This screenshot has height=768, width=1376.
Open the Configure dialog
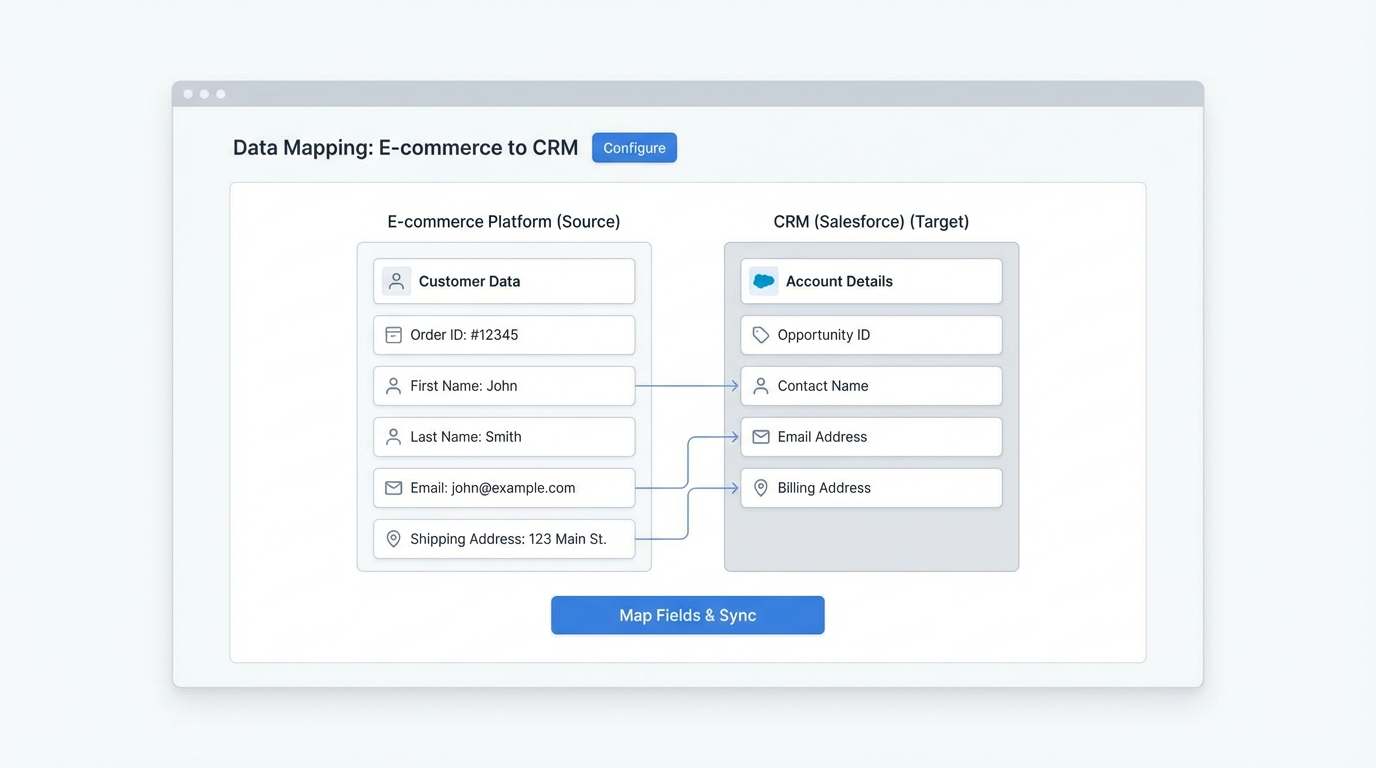coord(634,147)
